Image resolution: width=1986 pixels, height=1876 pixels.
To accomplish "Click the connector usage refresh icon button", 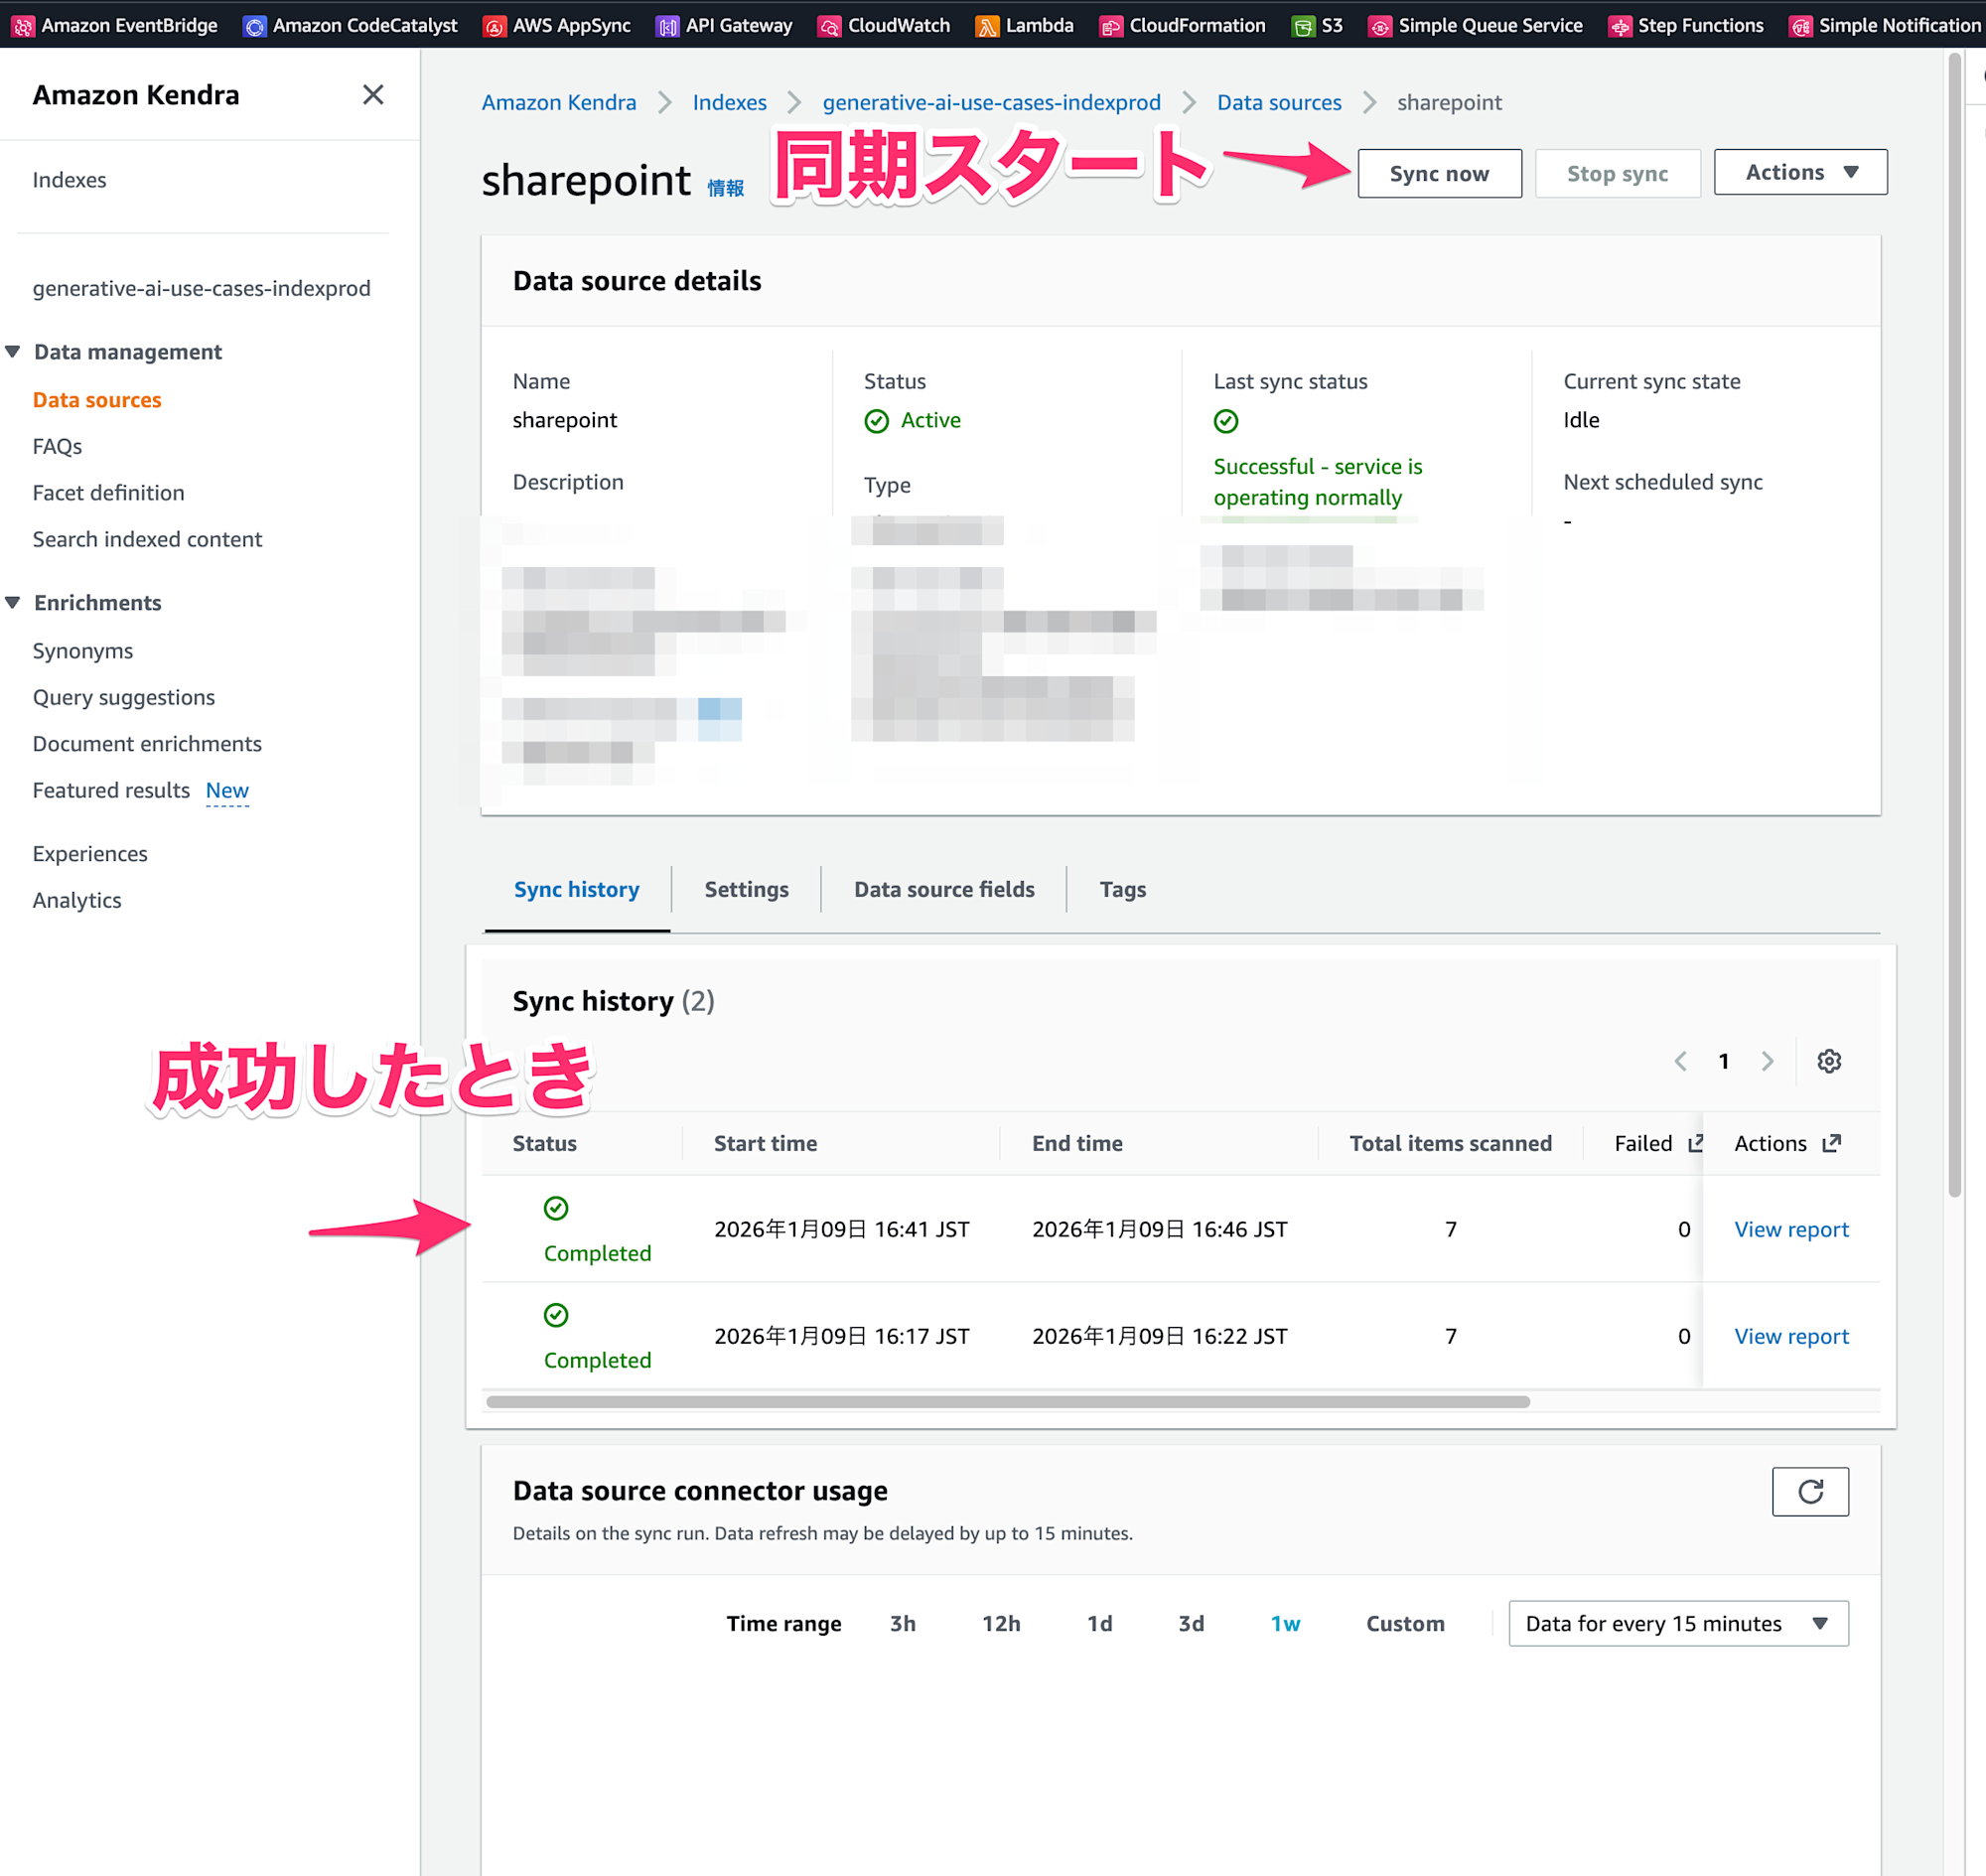I will (1809, 1491).
